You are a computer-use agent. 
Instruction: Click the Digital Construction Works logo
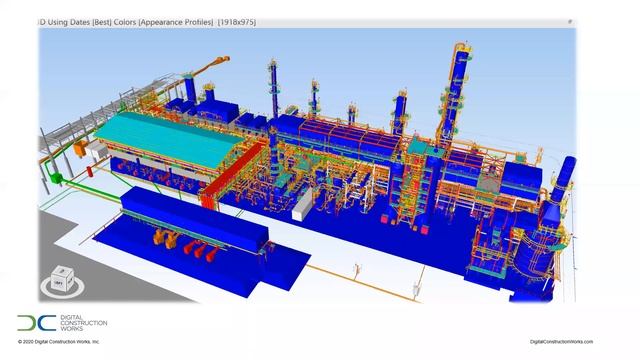coord(62,323)
